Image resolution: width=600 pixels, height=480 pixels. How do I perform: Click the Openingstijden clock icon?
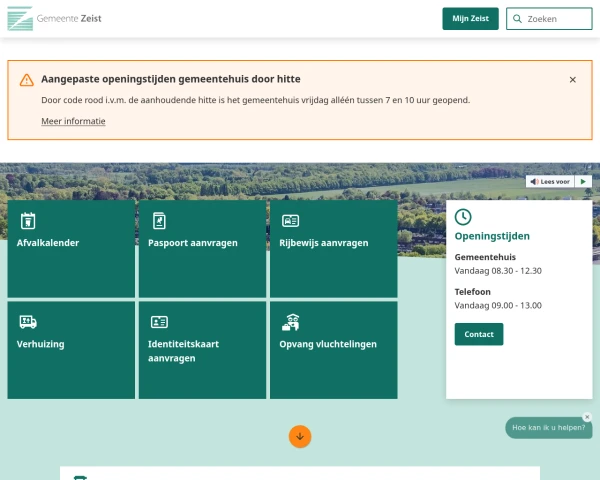pyautogui.click(x=463, y=217)
